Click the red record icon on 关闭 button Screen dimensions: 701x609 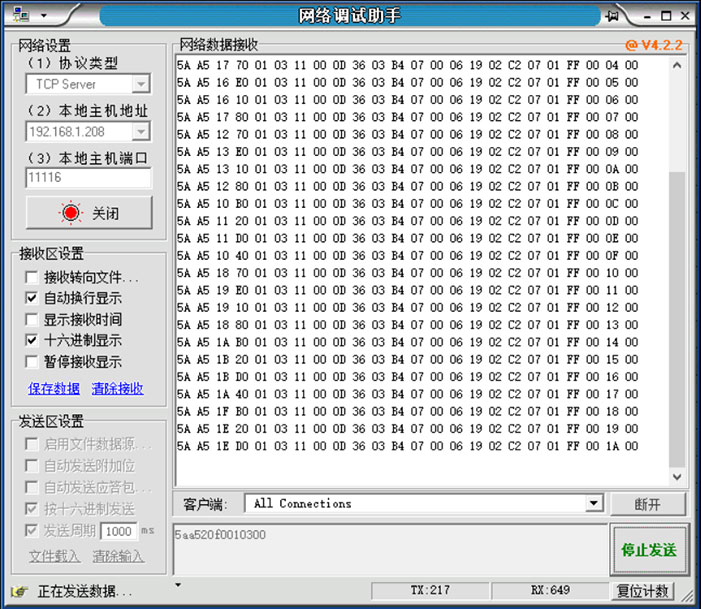pos(71,213)
